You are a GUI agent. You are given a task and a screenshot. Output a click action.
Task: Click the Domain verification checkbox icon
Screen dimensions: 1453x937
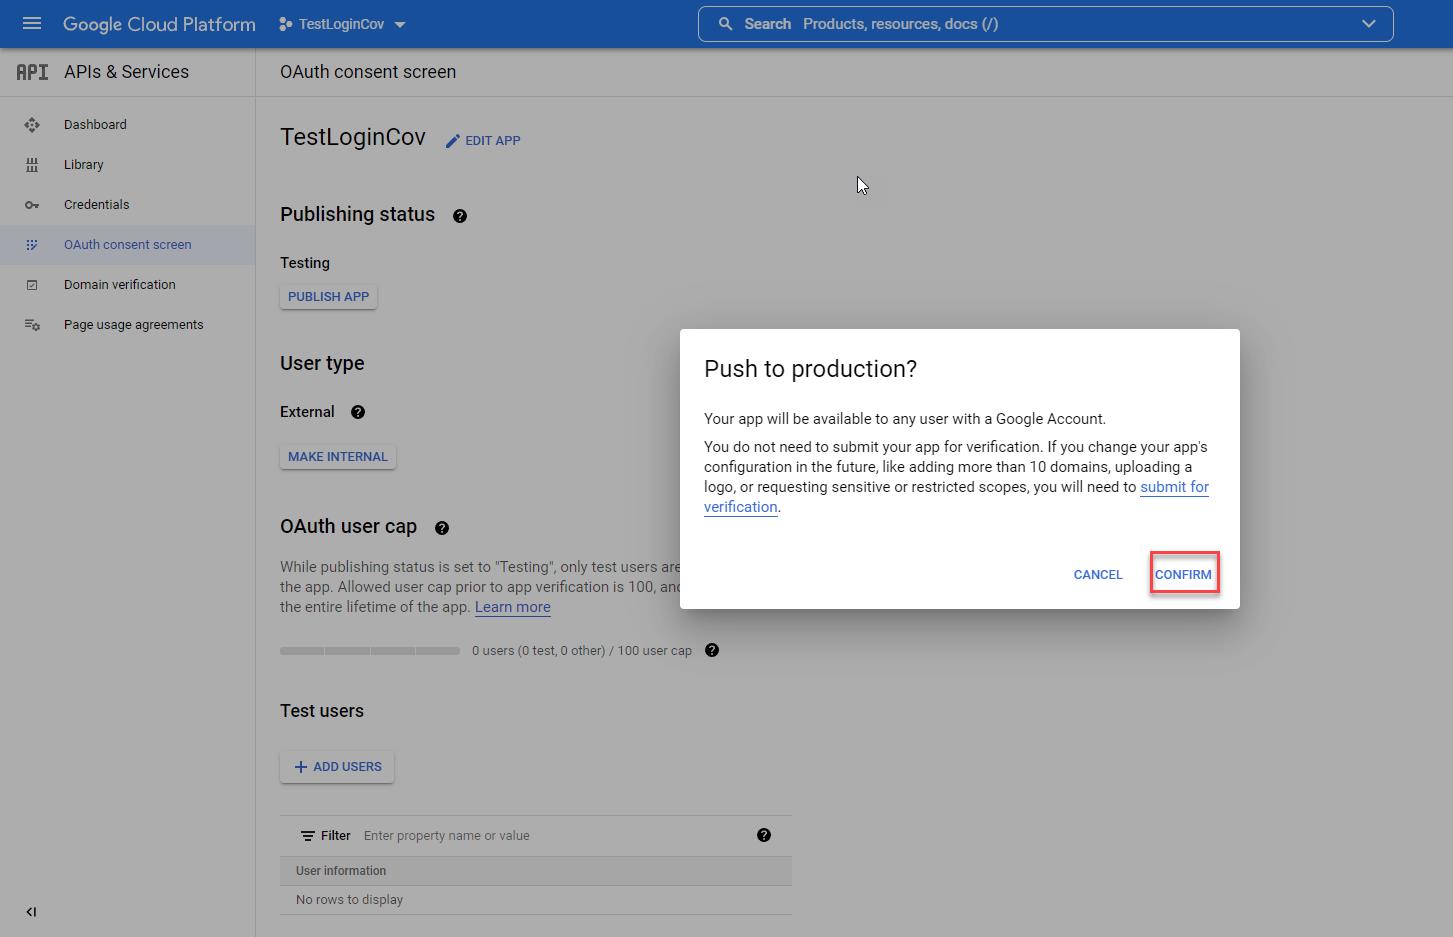(32, 285)
